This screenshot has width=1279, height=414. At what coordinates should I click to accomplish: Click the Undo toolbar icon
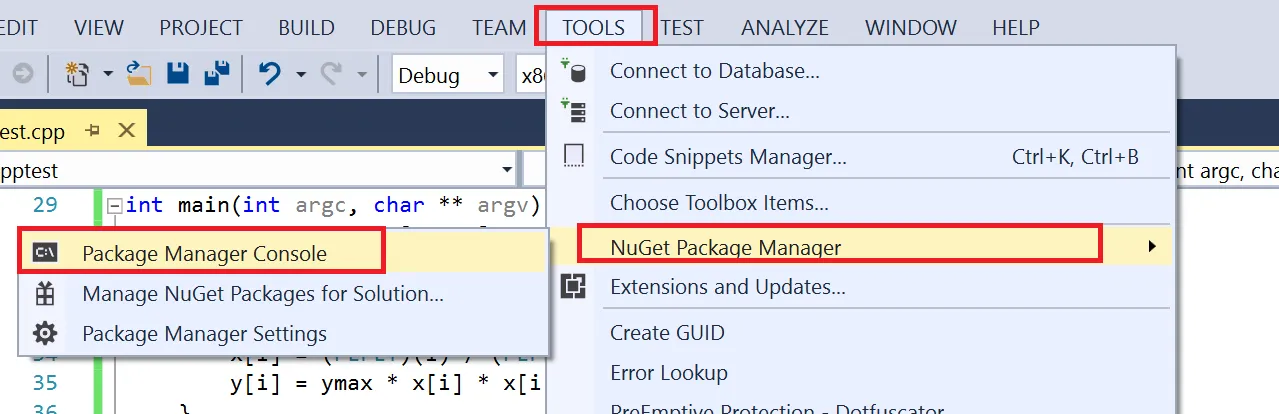tap(269, 74)
